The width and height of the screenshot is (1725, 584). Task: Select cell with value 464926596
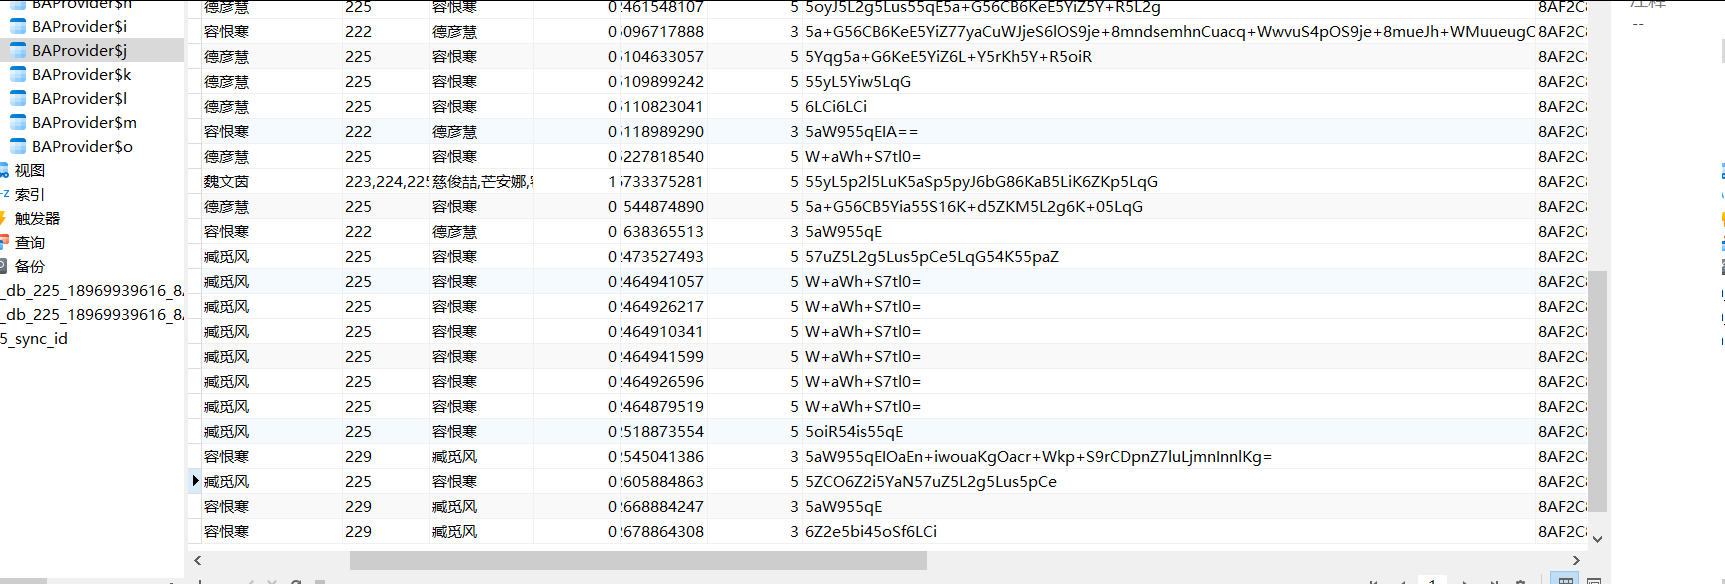coord(663,382)
